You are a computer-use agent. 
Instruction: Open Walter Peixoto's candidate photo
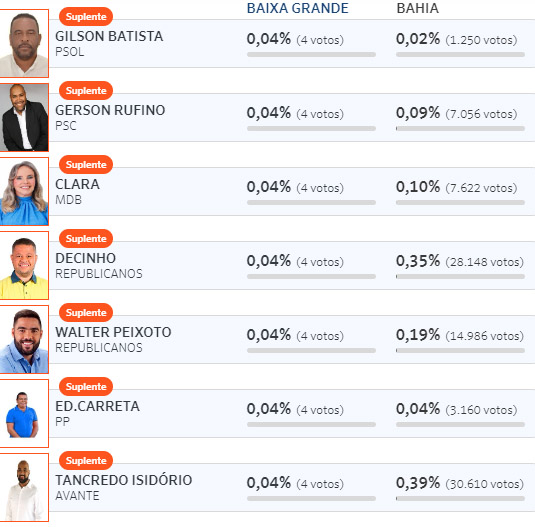click(24, 339)
